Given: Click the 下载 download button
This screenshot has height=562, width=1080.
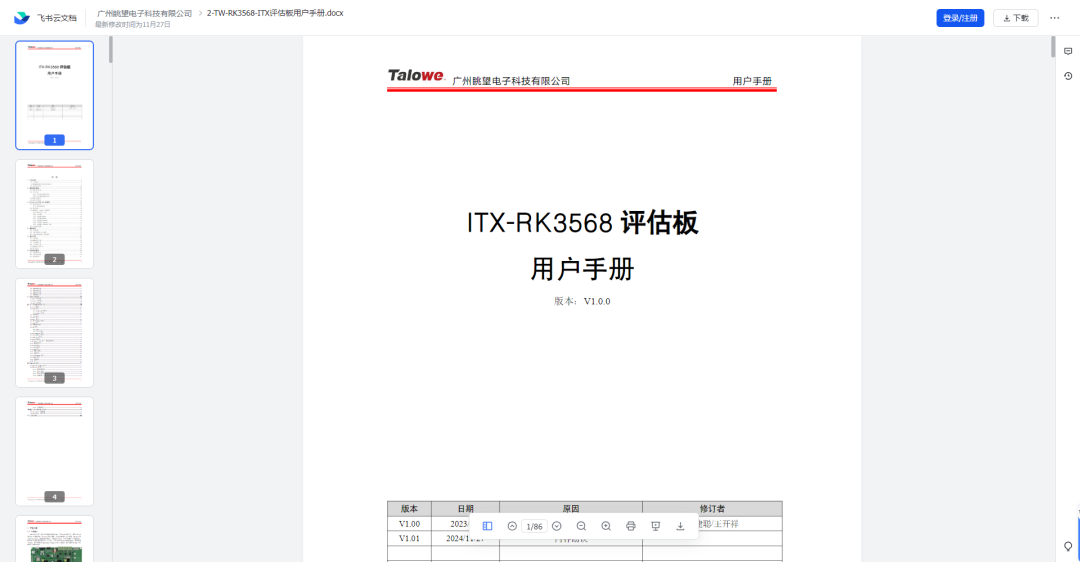Looking at the screenshot, I should pyautogui.click(x=1016, y=18).
